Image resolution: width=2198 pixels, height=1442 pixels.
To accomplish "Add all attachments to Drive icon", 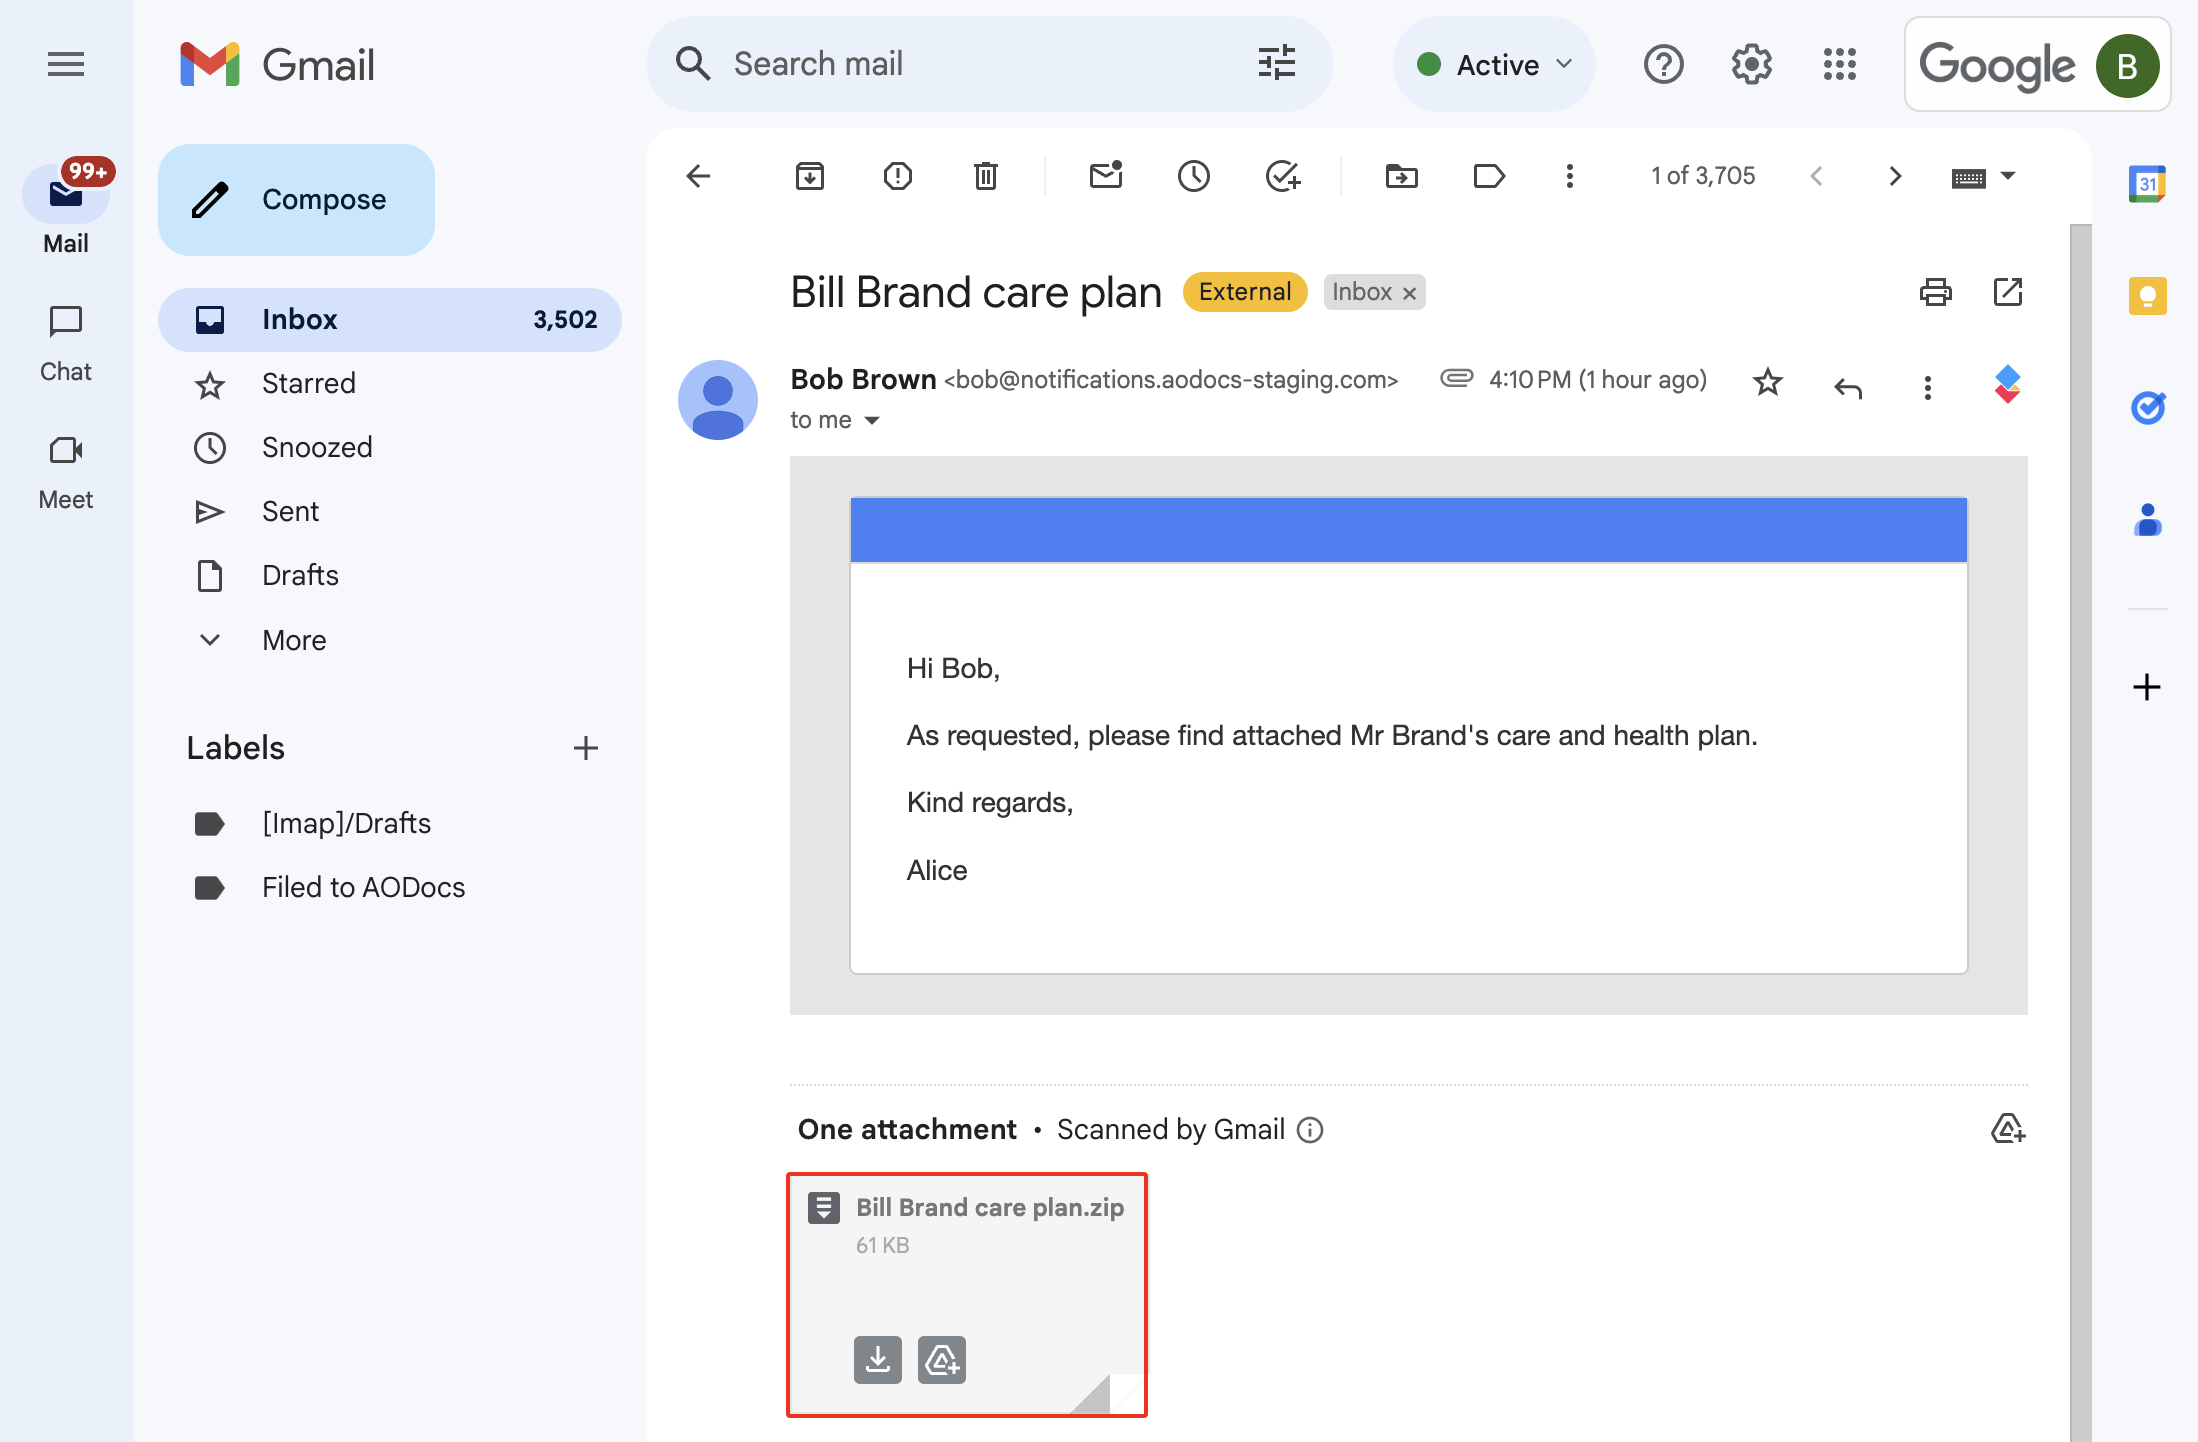I will pyautogui.click(x=2008, y=1129).
